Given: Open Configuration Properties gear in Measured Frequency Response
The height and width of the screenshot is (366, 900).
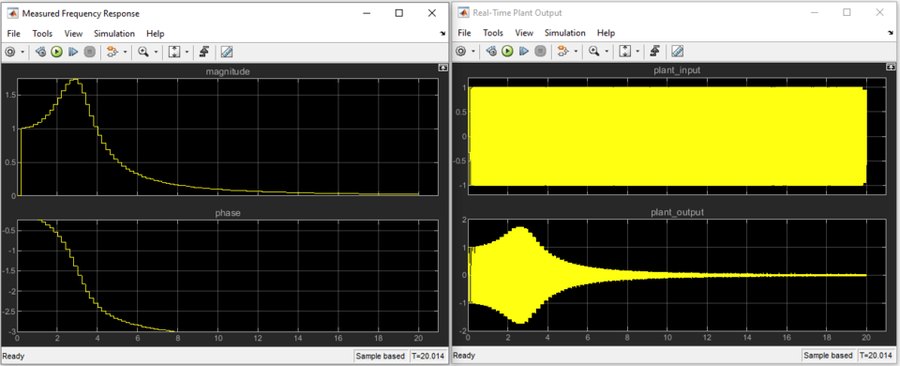Looking at the screenshot, I should point(10,52).
